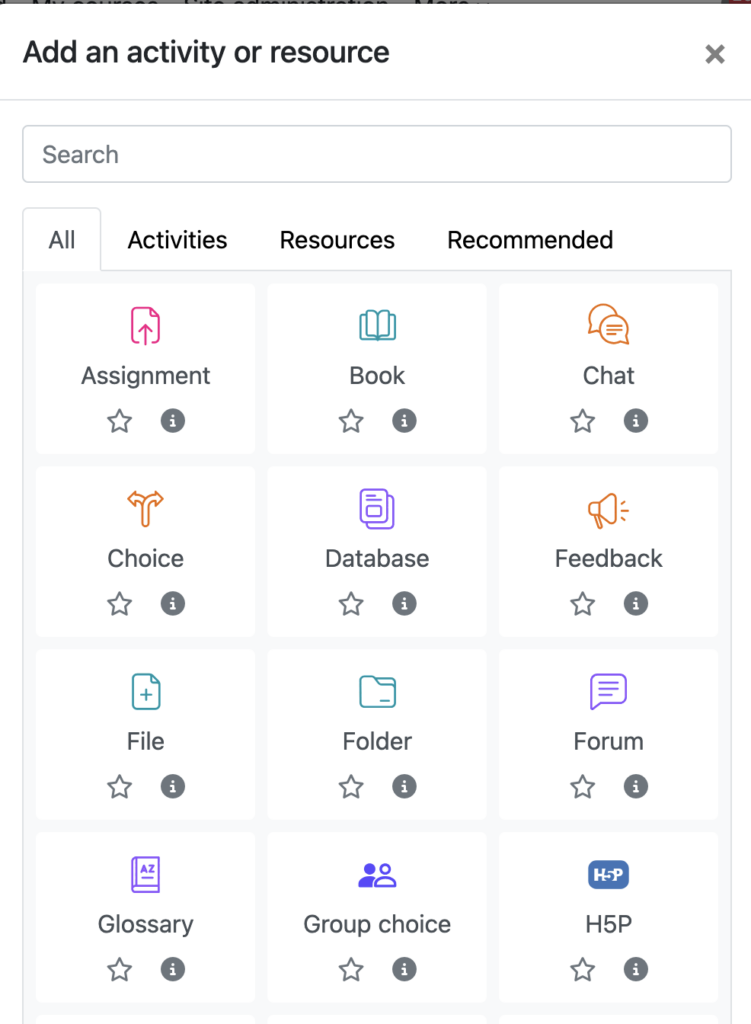Choose the Book resource icon
The height and width of the screenshot is (1024, 751).
[x=377, y=326]
